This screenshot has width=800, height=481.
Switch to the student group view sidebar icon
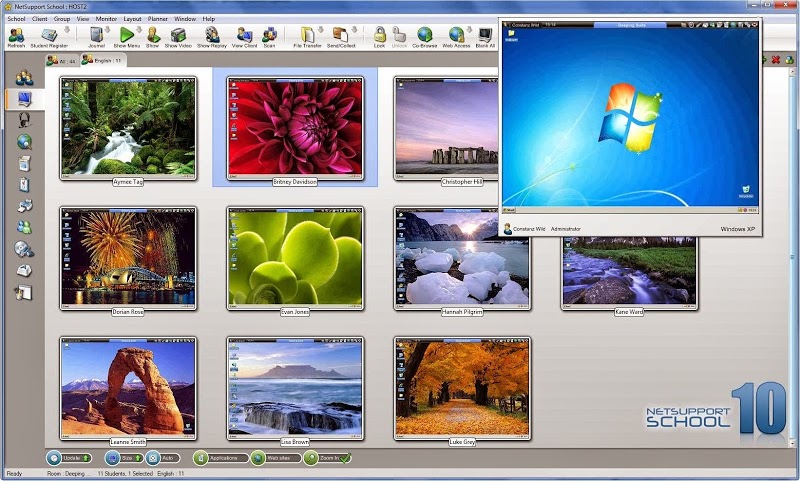coord(24,78)
